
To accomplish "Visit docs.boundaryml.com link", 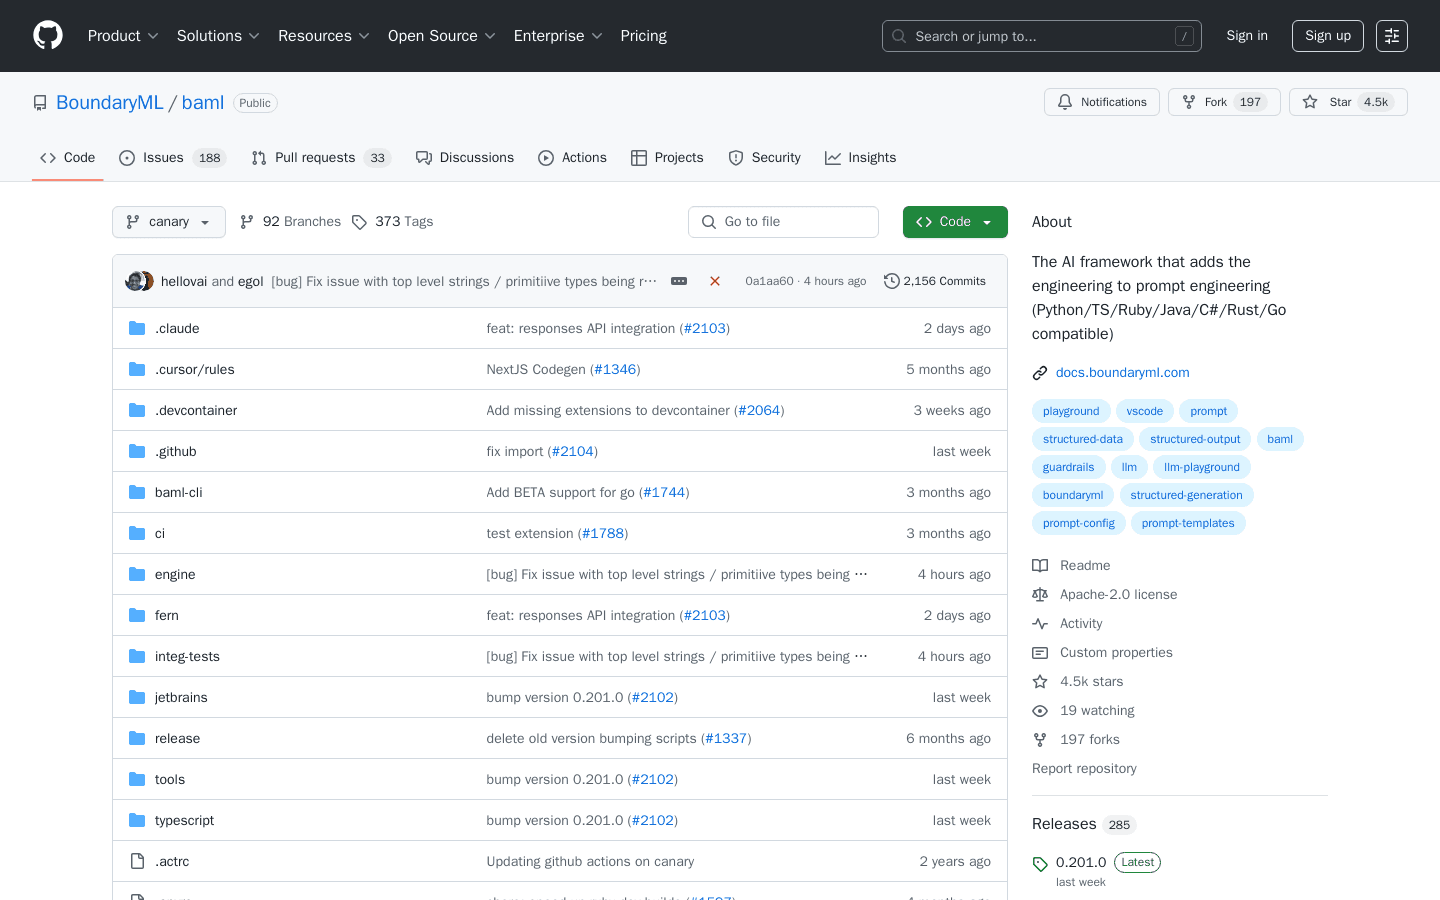I will pyautogui.click(x=1122, y=372).
